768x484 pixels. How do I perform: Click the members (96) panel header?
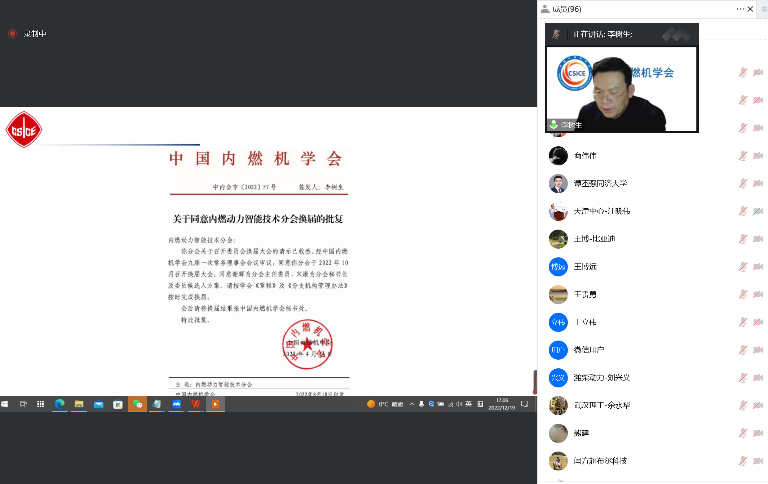pos(572,8)
